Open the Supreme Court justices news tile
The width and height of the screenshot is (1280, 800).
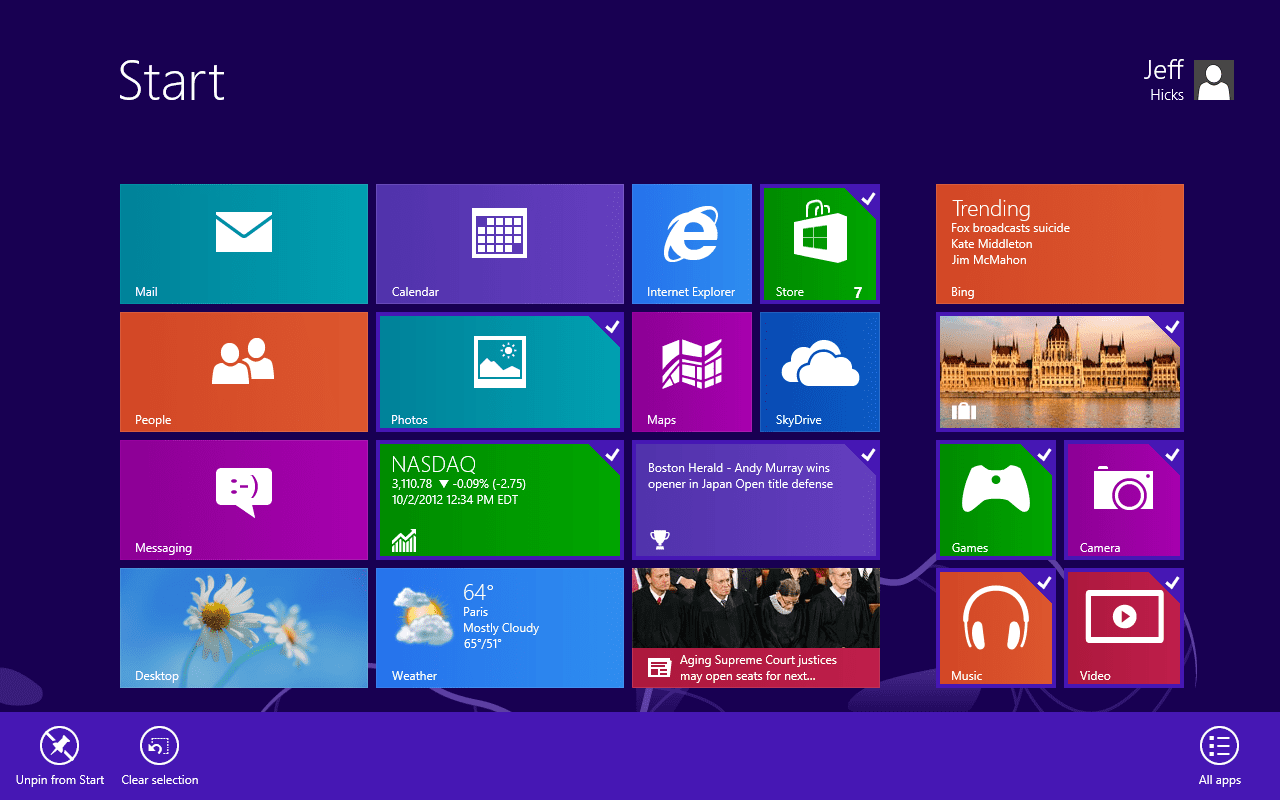(756, 628)
